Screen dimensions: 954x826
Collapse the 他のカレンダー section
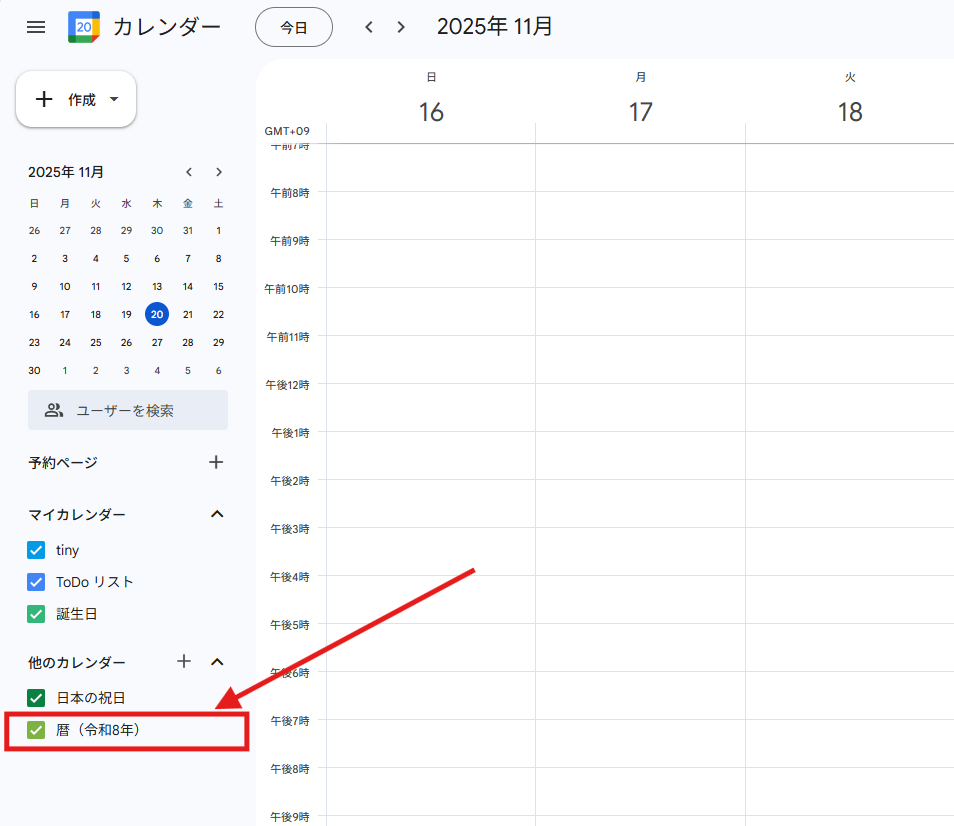click(216, 661)
